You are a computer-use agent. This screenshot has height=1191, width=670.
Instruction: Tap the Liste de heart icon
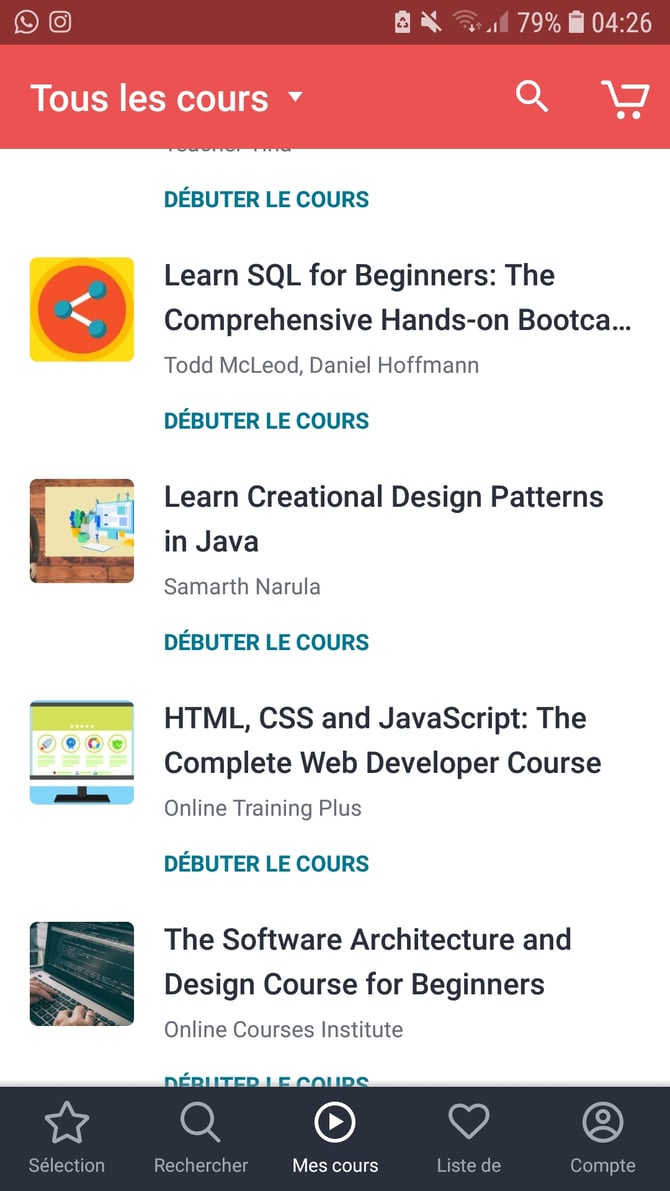(469, 1122)
